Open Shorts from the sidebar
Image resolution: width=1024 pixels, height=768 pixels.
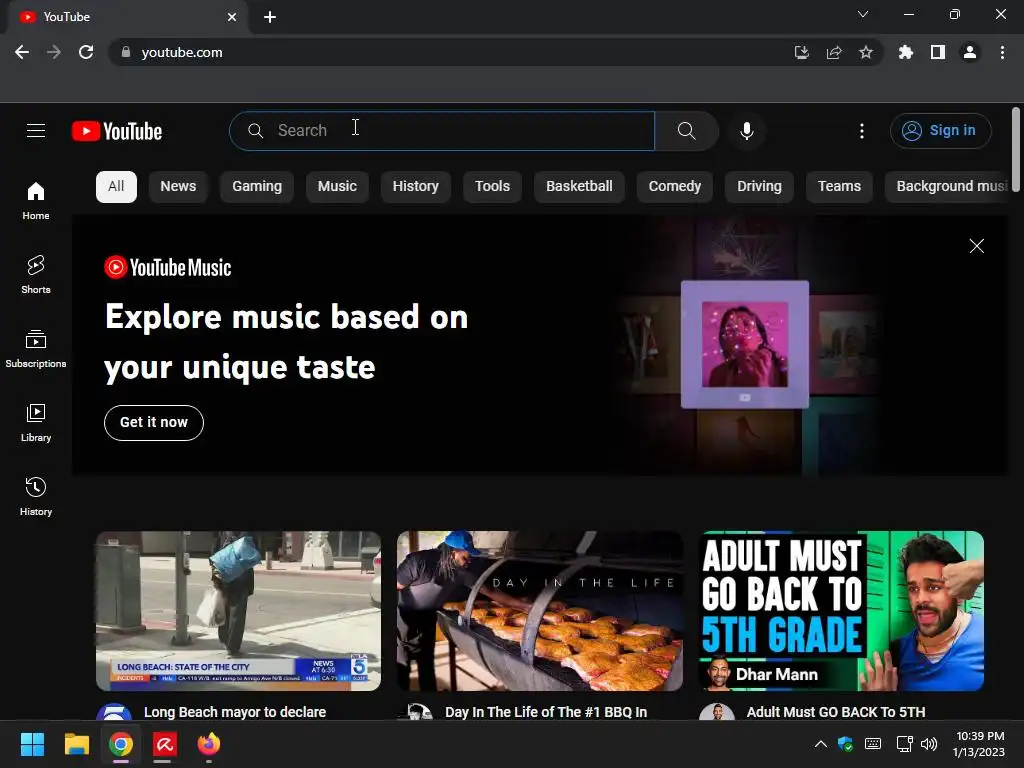click(36, 275)
